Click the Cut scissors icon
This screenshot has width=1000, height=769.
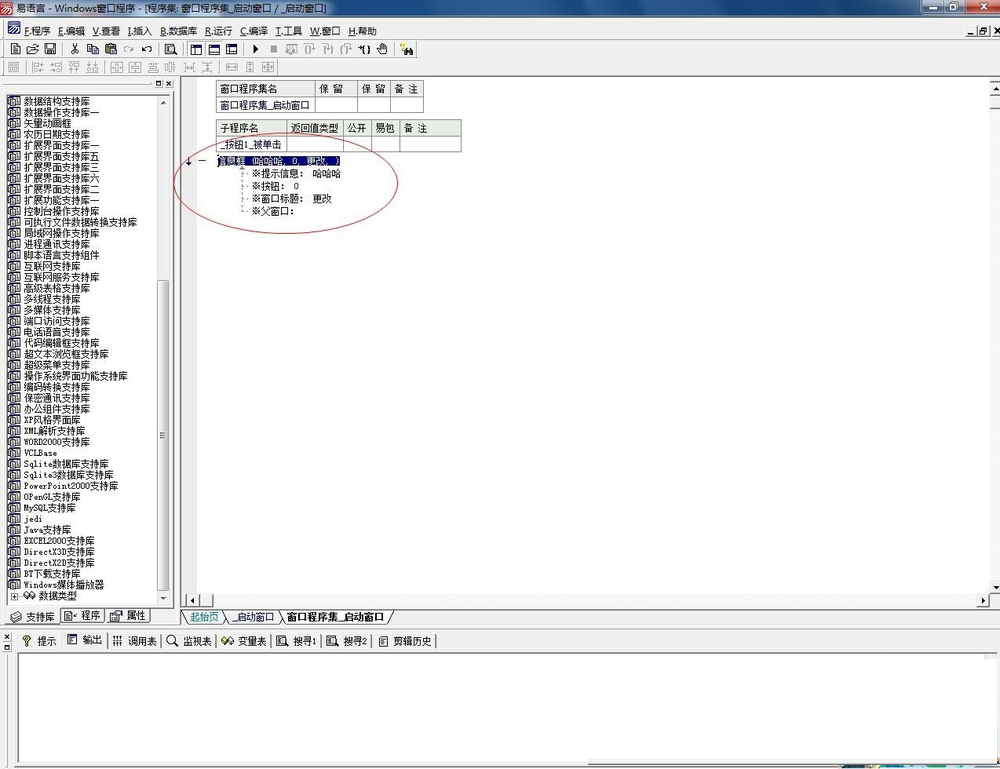75,49
